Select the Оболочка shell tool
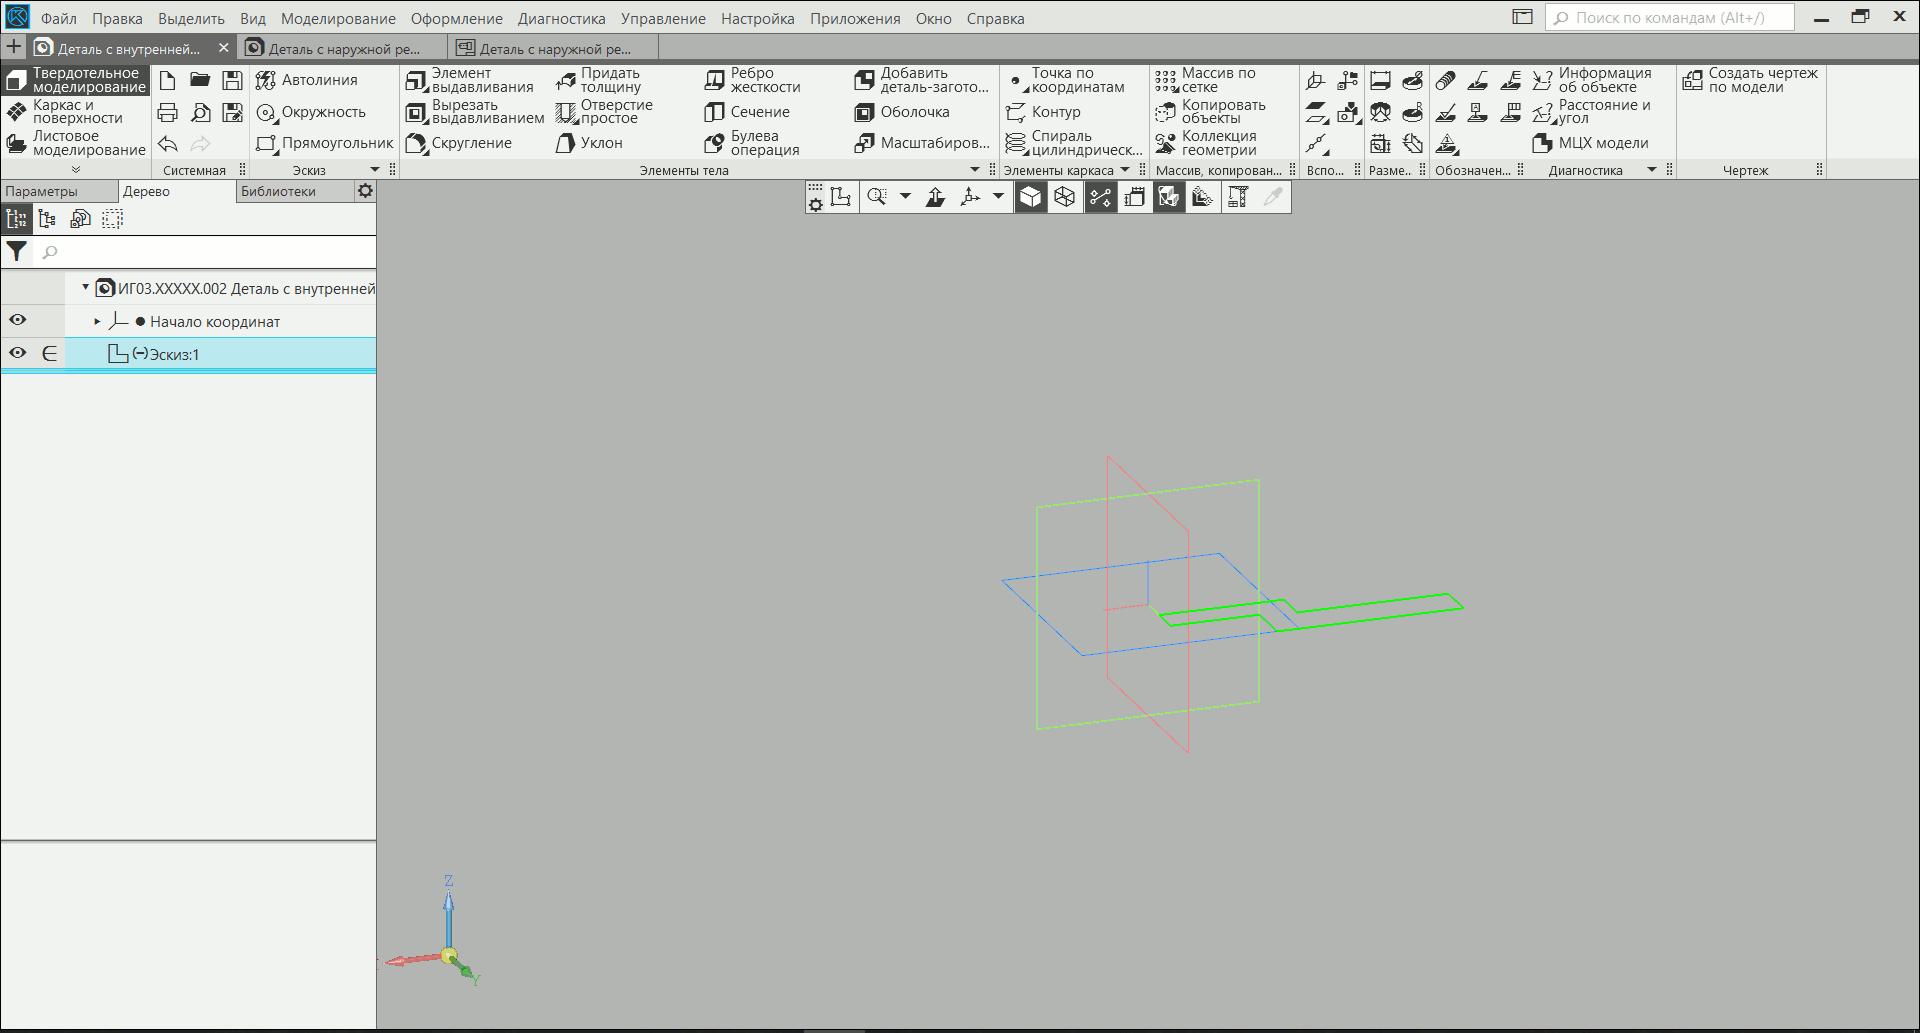This screenshot has width=1920, height=1033. tap(902, 112)
